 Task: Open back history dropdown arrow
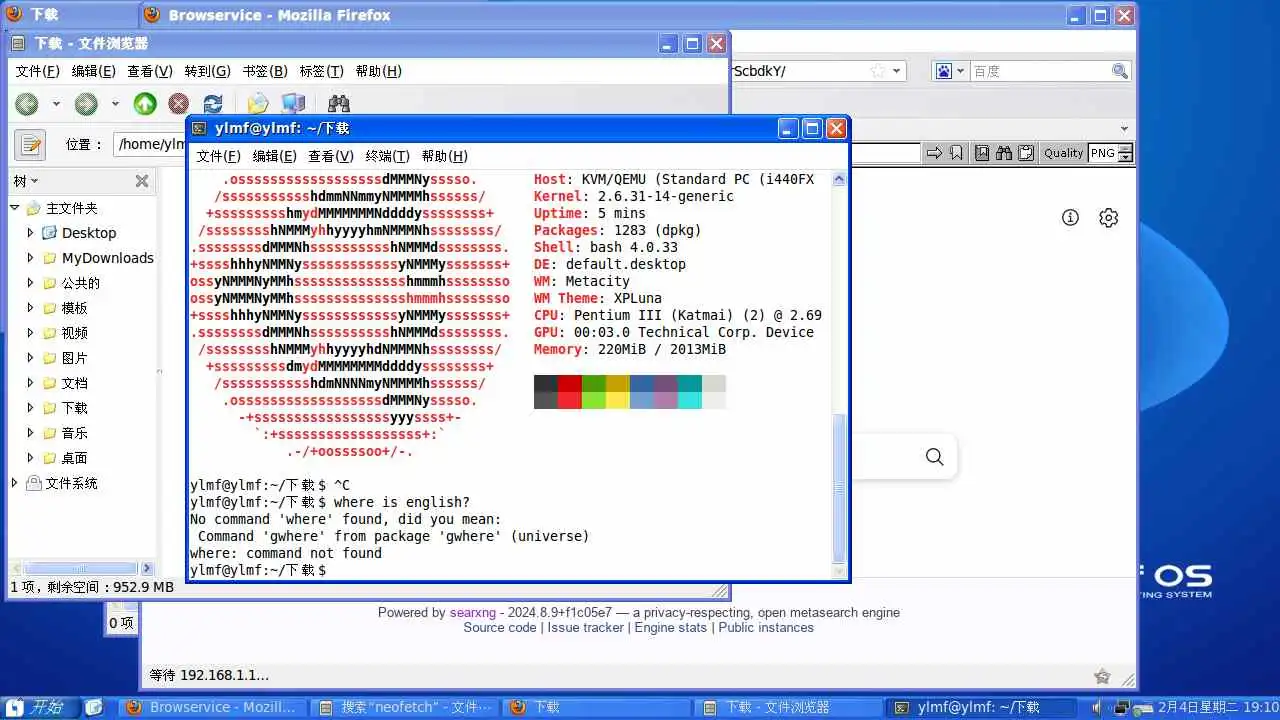pos(56,104)
